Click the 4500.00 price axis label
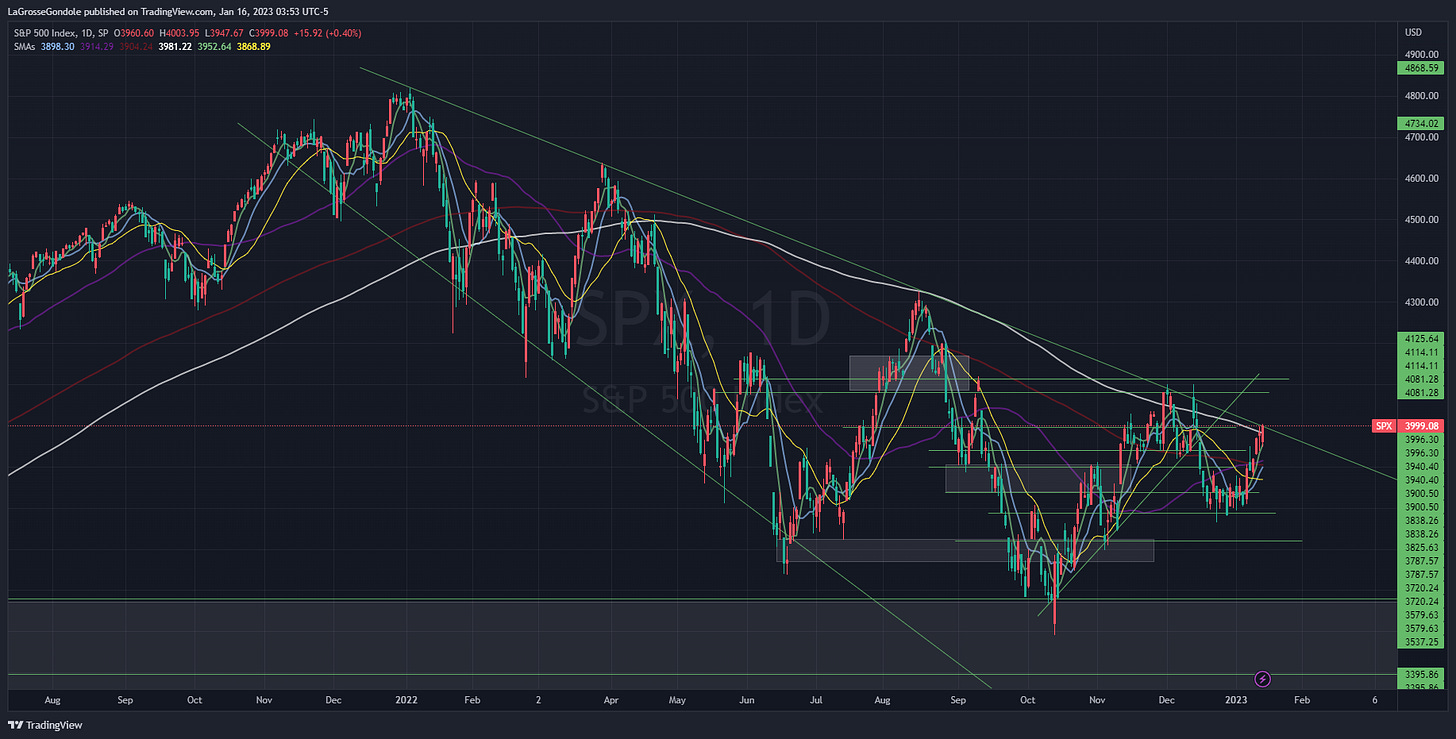Viewport: 1456px width, 739px height. pos(1421,219)
